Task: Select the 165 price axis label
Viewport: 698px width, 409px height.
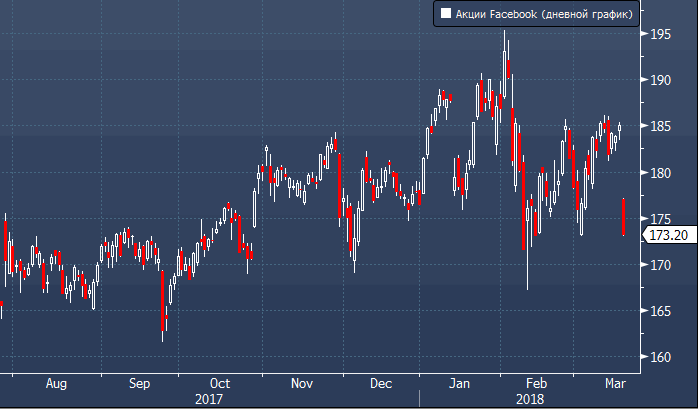Action: pyautogui.click(x=660, y=311)
